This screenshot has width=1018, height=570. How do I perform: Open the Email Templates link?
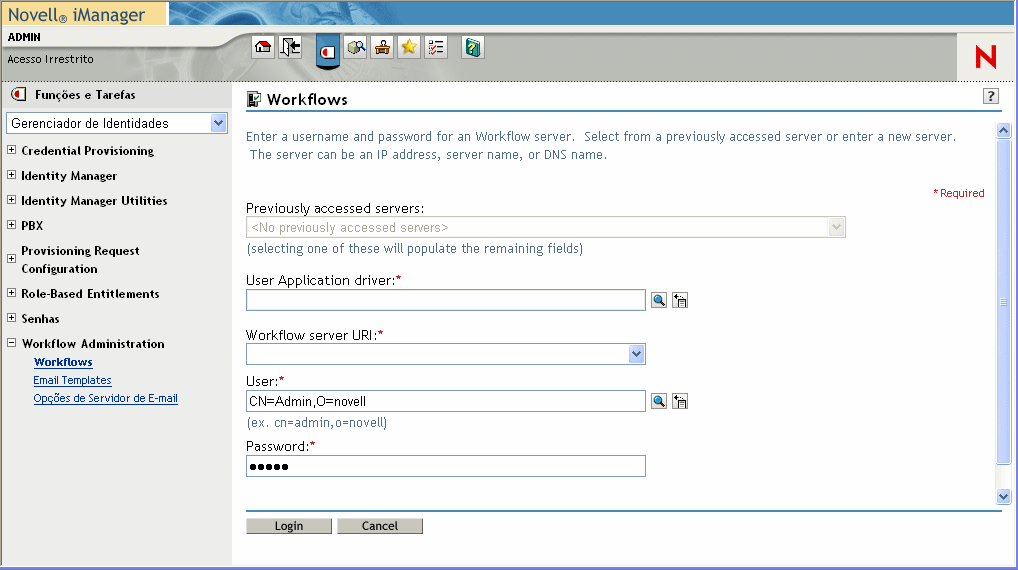pyautogui.click(x=72, y=380)
